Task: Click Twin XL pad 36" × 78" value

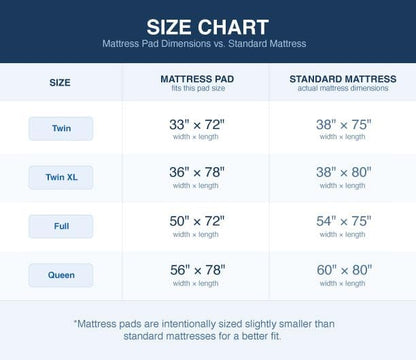Action: coord(197,172)
